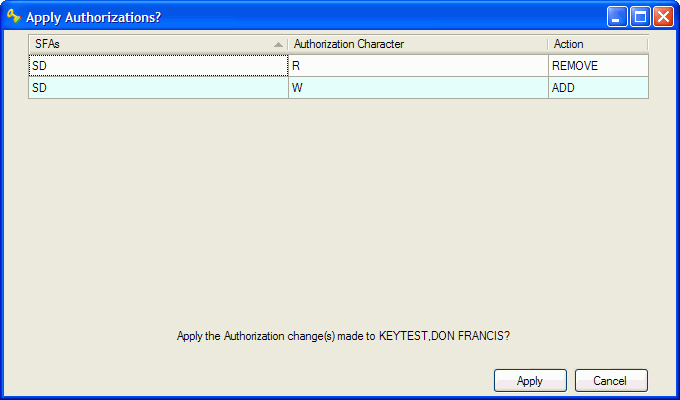Viewport: 680px width, 400px height.
Task: Click the KEYTEST,DON FRANCIS confirmation message
Action: coord(343,336)
